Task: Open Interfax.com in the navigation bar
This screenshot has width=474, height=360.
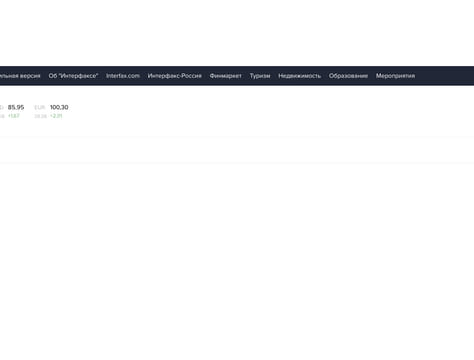Action: 123,76
